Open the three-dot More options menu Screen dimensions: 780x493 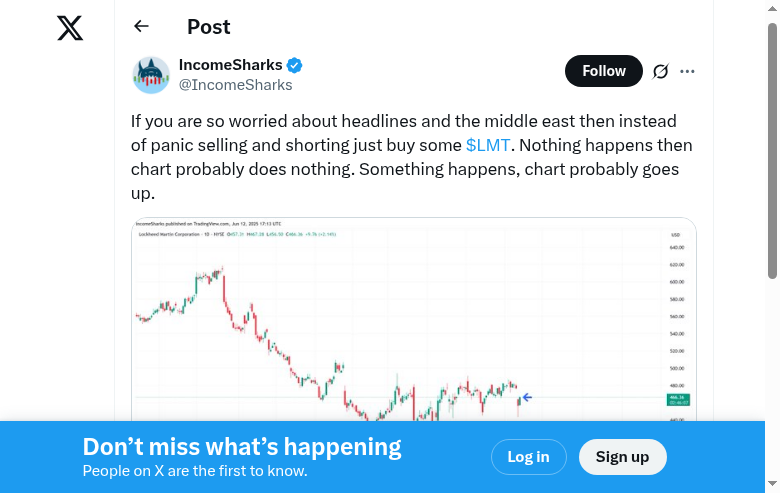pyautogui.click(x=687, y=71)
